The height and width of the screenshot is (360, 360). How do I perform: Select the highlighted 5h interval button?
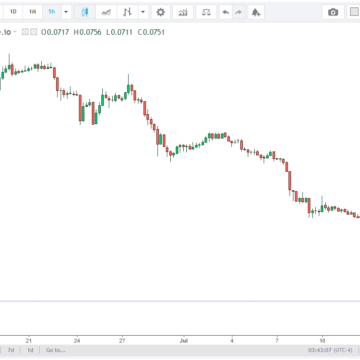[x=52, y=12]
